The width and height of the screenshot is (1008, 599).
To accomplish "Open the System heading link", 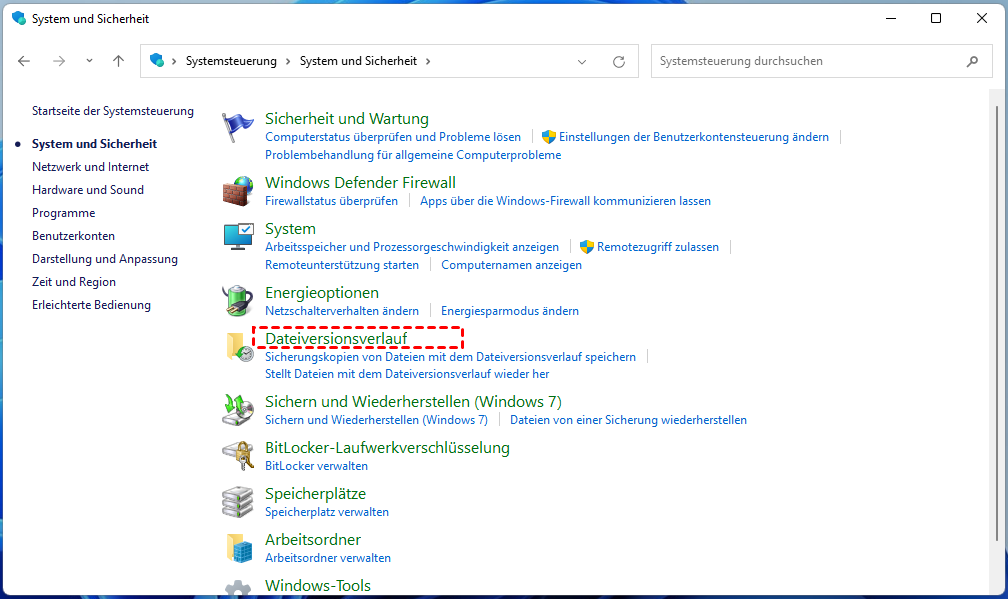I will tap(290, 229).
